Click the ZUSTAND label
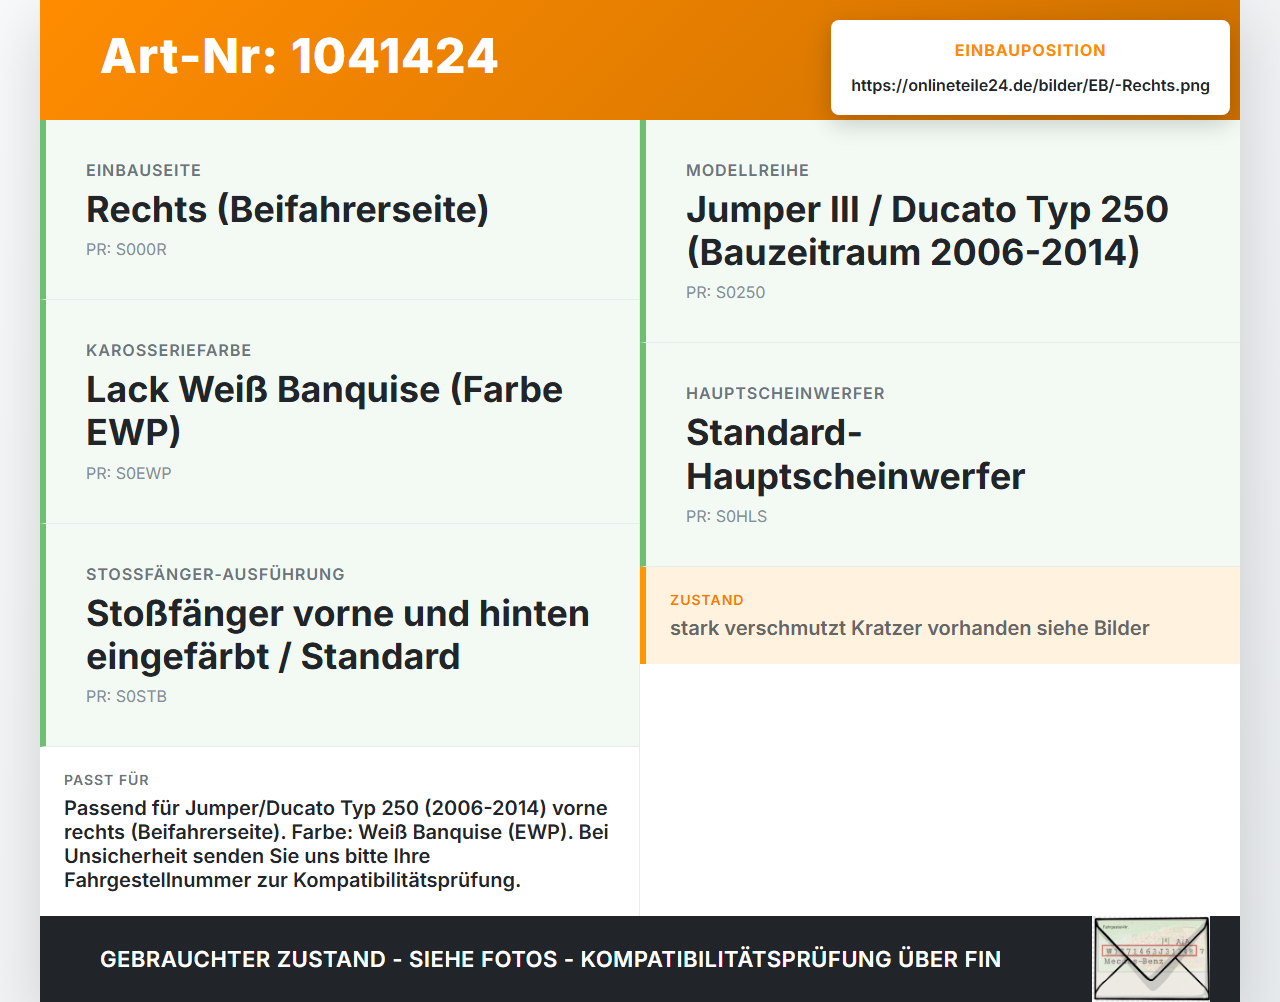The height and width of the screenshot is (1002, 1280). click(x=707, y=601)
